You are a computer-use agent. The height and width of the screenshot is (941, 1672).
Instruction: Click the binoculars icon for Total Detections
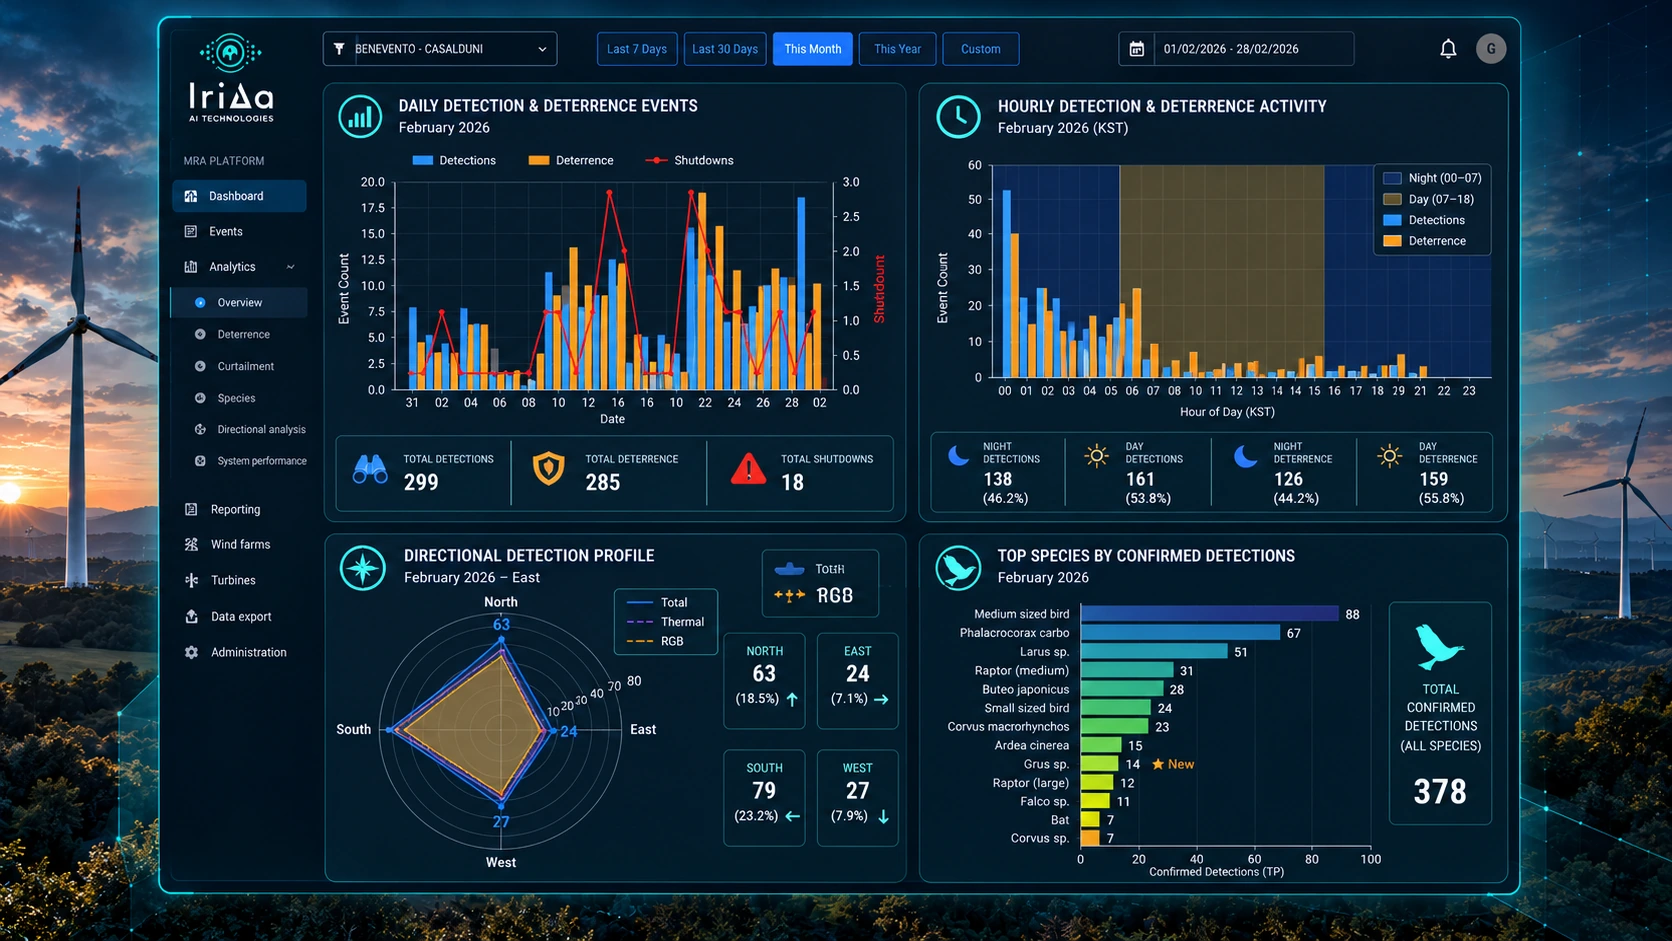[x=370, y=469]
